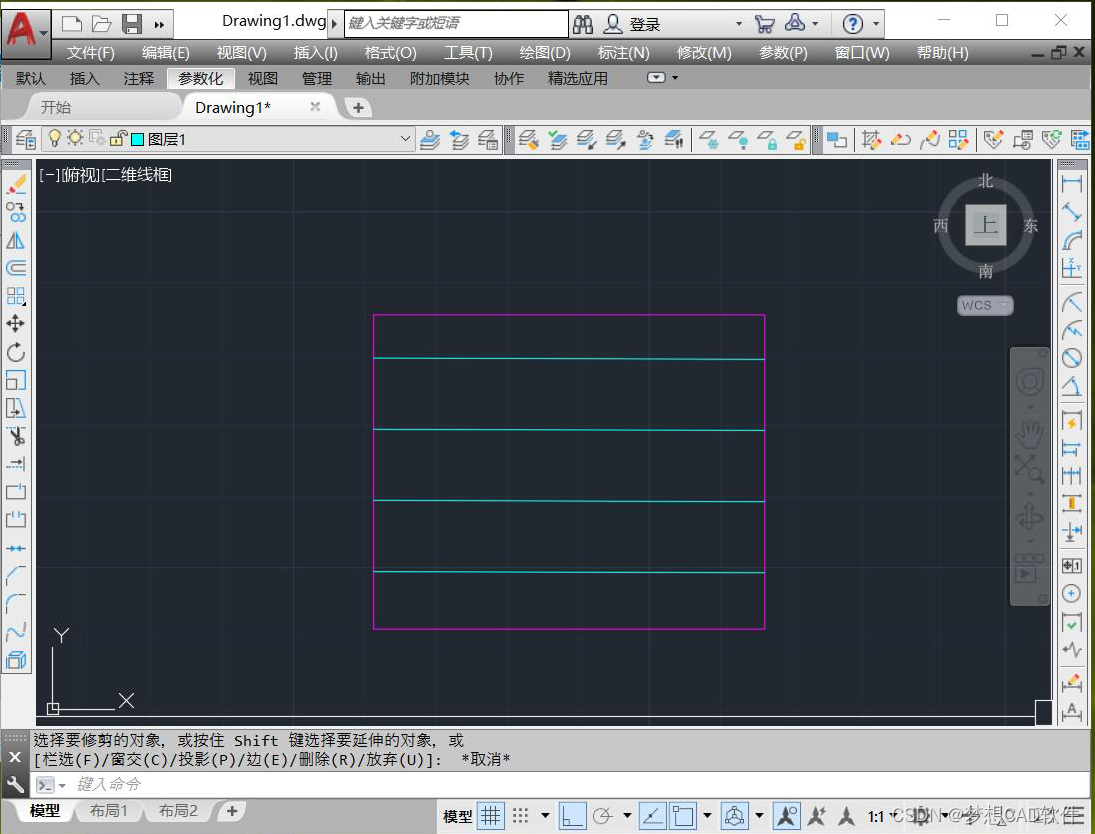The height and width of the screenshot is (834, 1095).
Task: Select the Join tool
Action: 16,548
